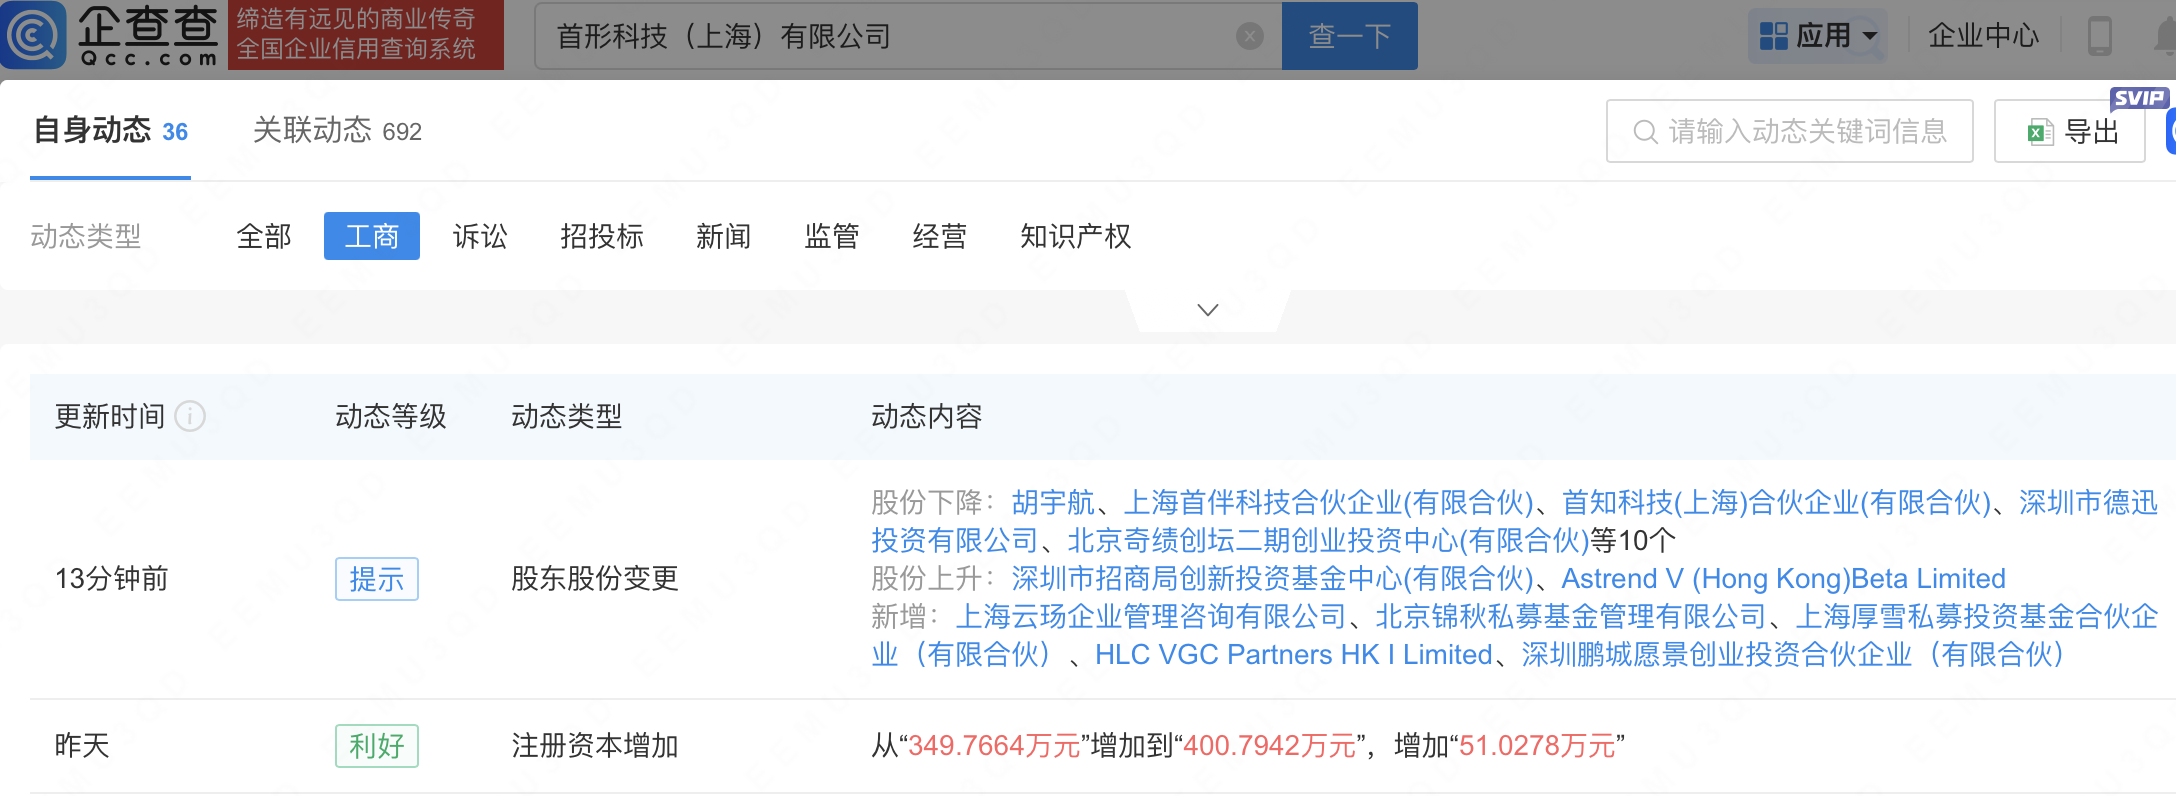Click the Qcc.com logo icon
The width and height of the screenshot is (2176, 796).
pyautogui.click(x=34, y=35)
